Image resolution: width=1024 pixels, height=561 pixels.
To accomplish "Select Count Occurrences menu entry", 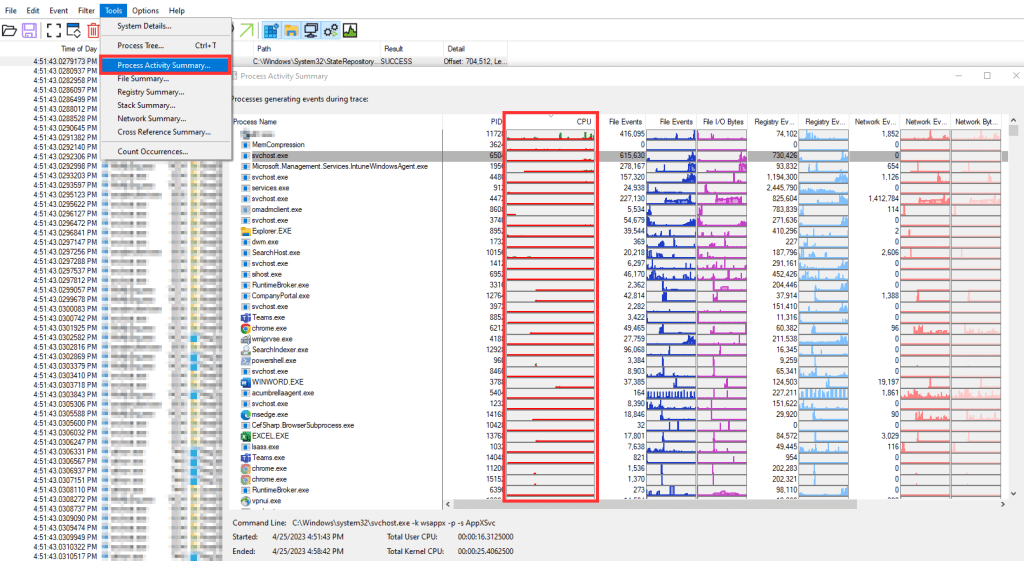I will tap(152, 151).
